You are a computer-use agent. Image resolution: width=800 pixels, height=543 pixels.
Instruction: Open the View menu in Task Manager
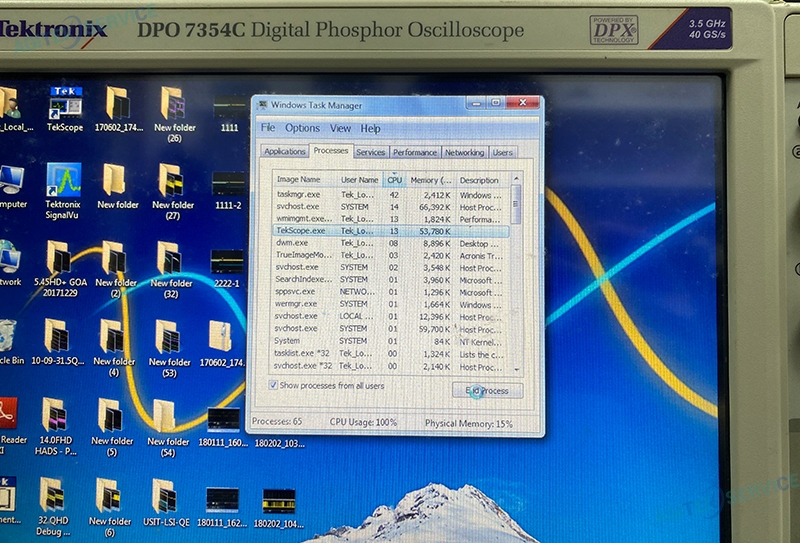pos(340,128)
